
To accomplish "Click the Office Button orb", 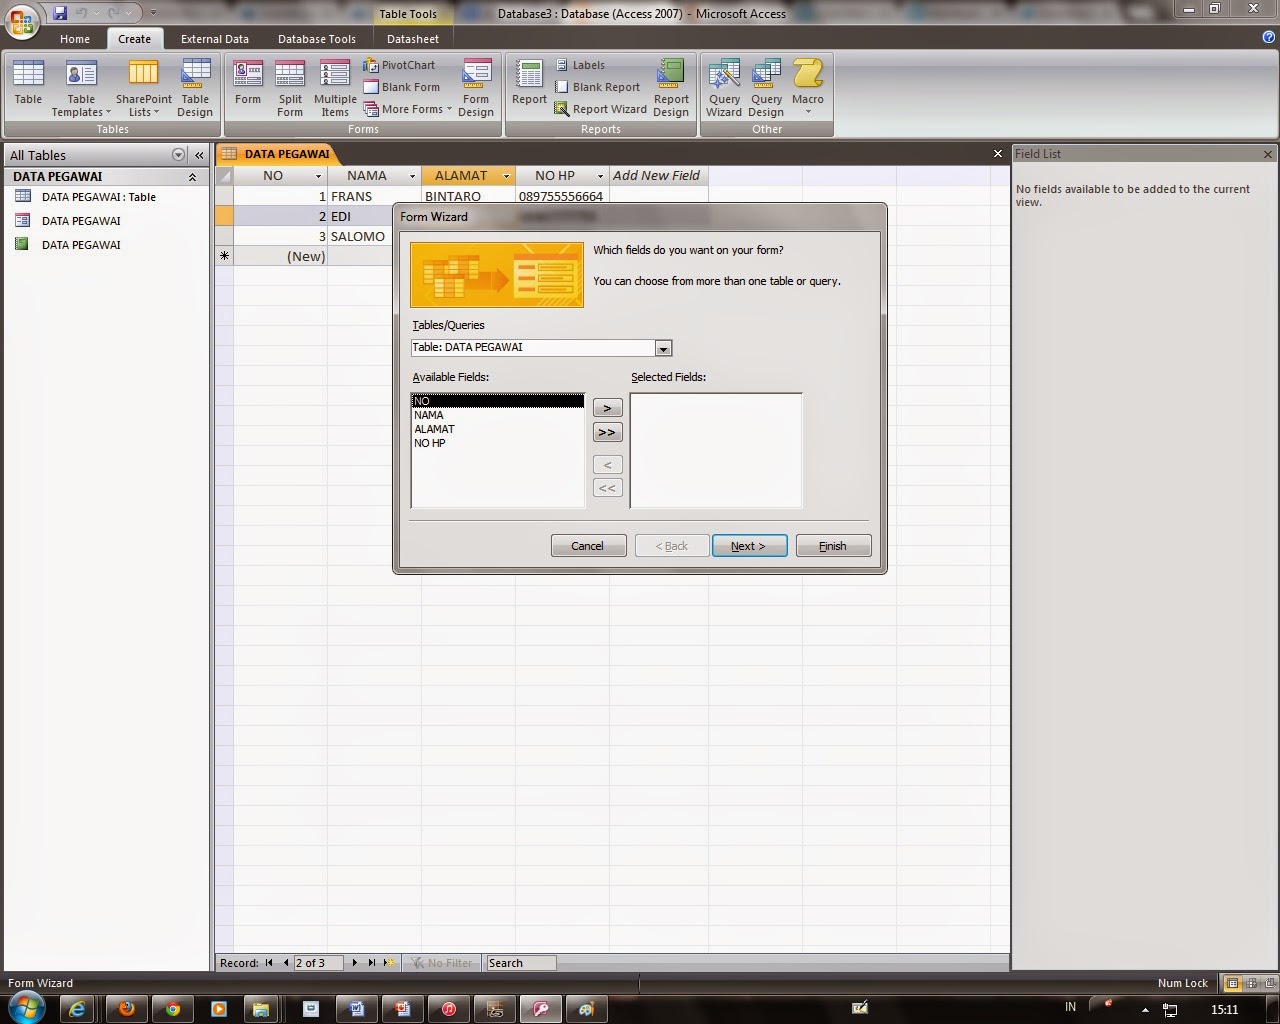I will (x=23, y=19).
